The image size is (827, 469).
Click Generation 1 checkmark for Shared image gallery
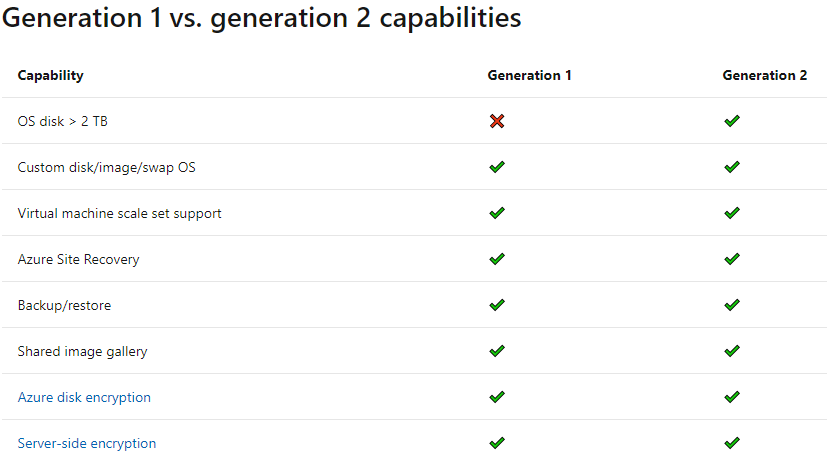pyautogui.click(x=496, y=351)
